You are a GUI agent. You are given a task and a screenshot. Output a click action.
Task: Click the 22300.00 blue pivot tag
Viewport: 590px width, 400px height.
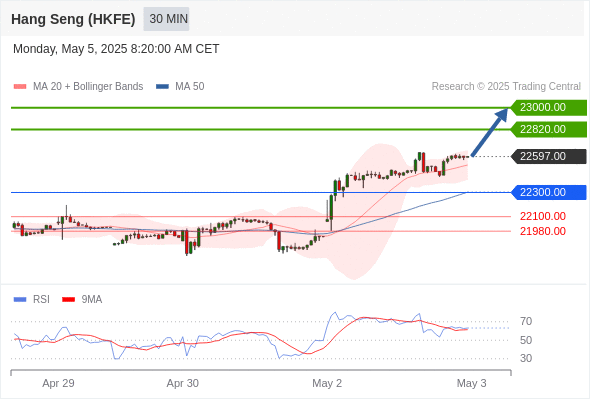pyautogui.click(x=549, y=193)
